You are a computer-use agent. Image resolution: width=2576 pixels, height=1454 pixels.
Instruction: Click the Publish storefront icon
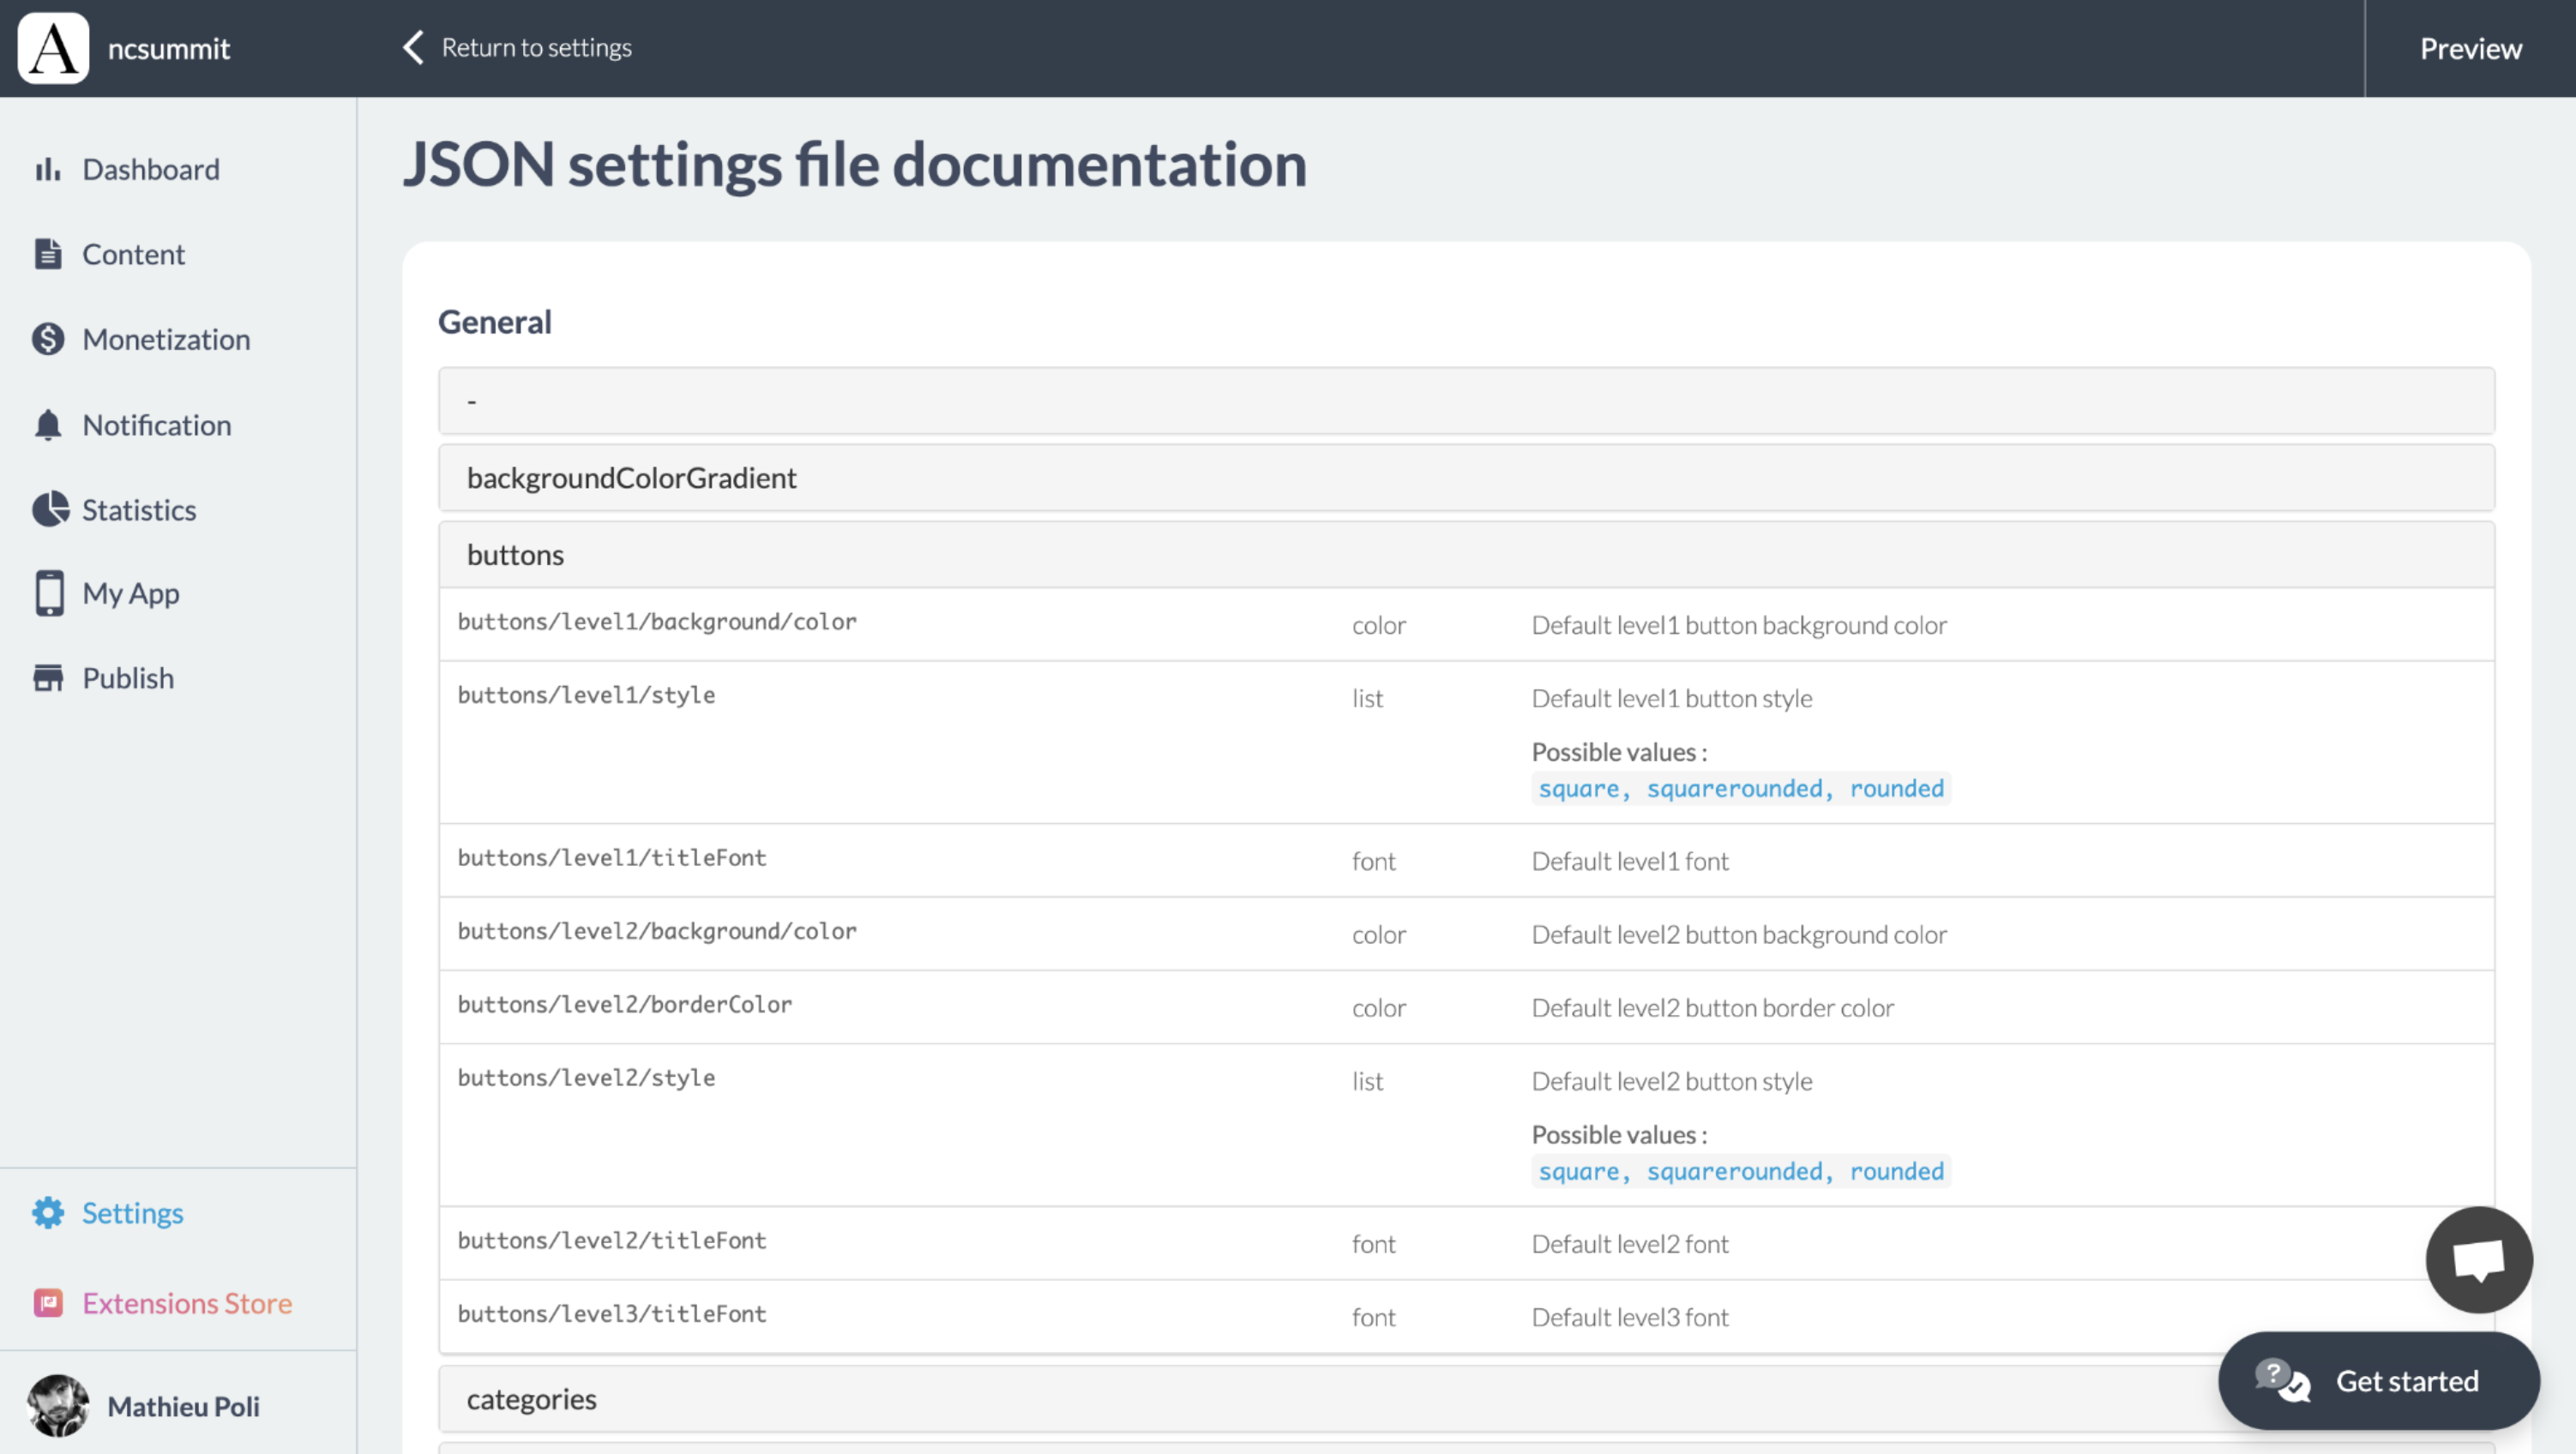[x=47, y=678]
